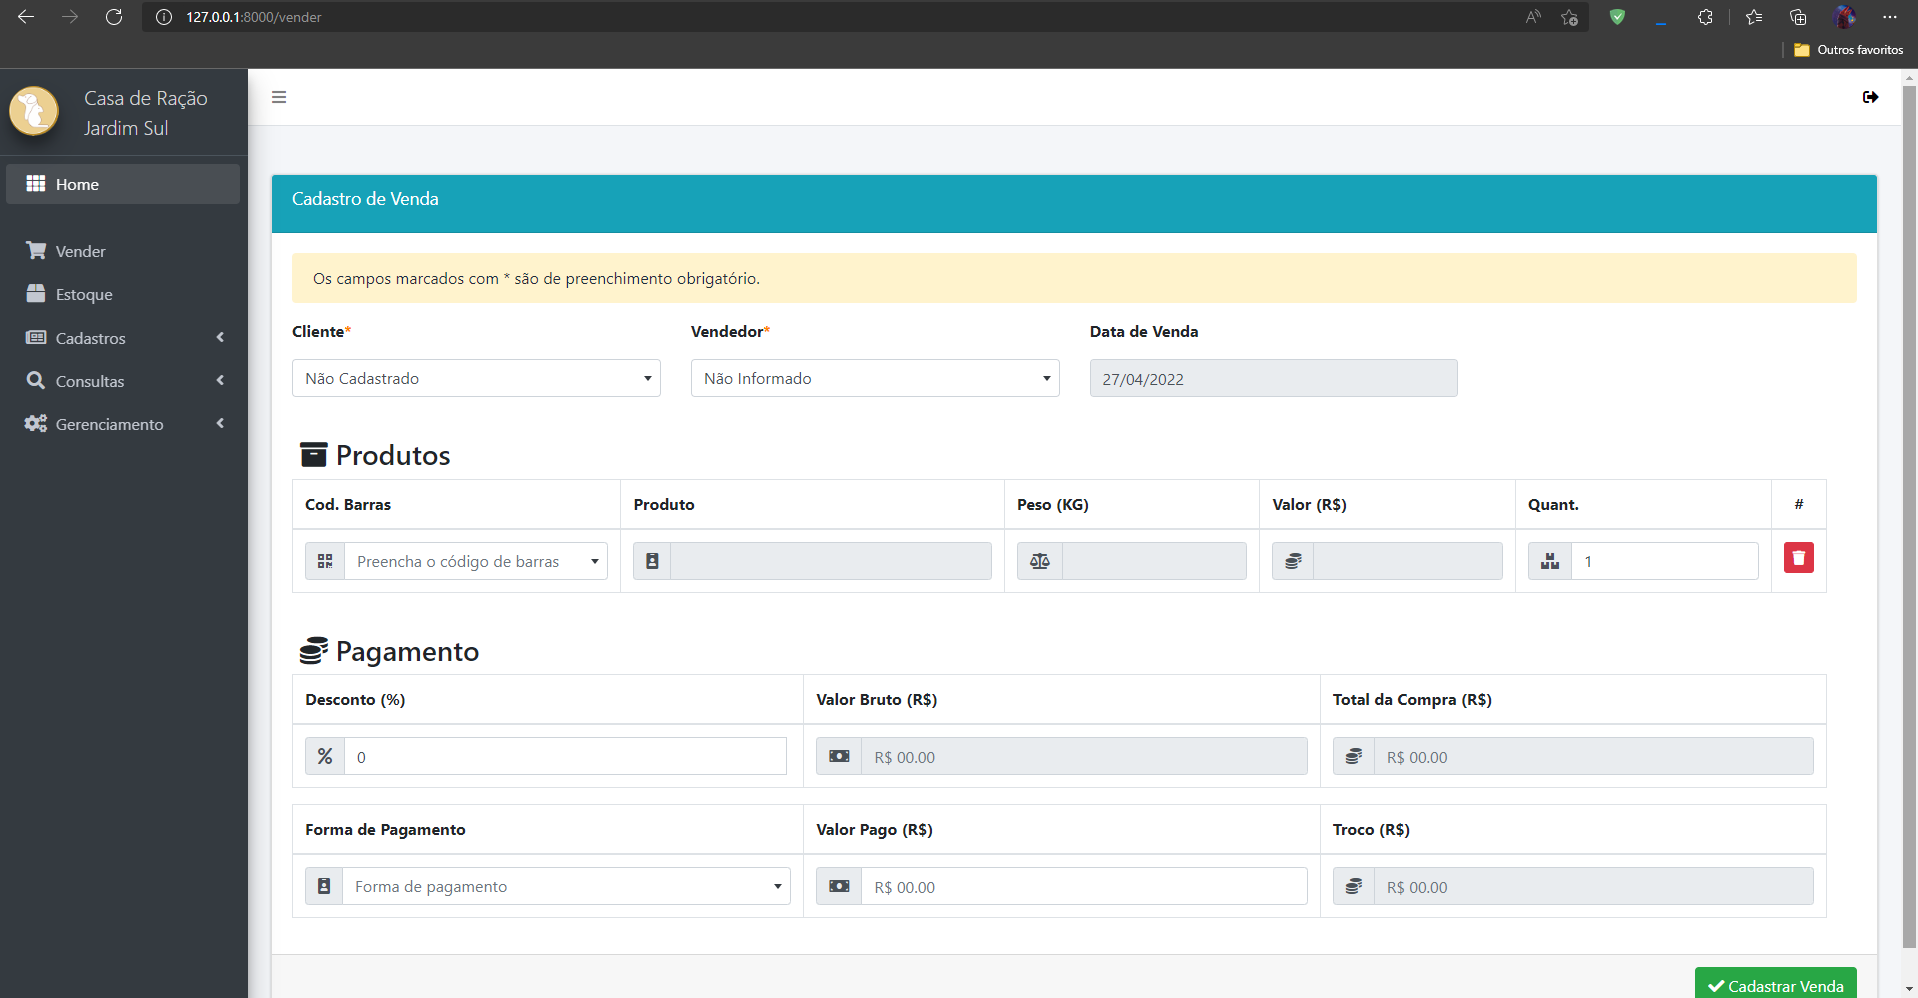Open Outros favoritos bookmarks folder
Viewport: 1918px width, 998px height.
click(x=1848, y=50)
